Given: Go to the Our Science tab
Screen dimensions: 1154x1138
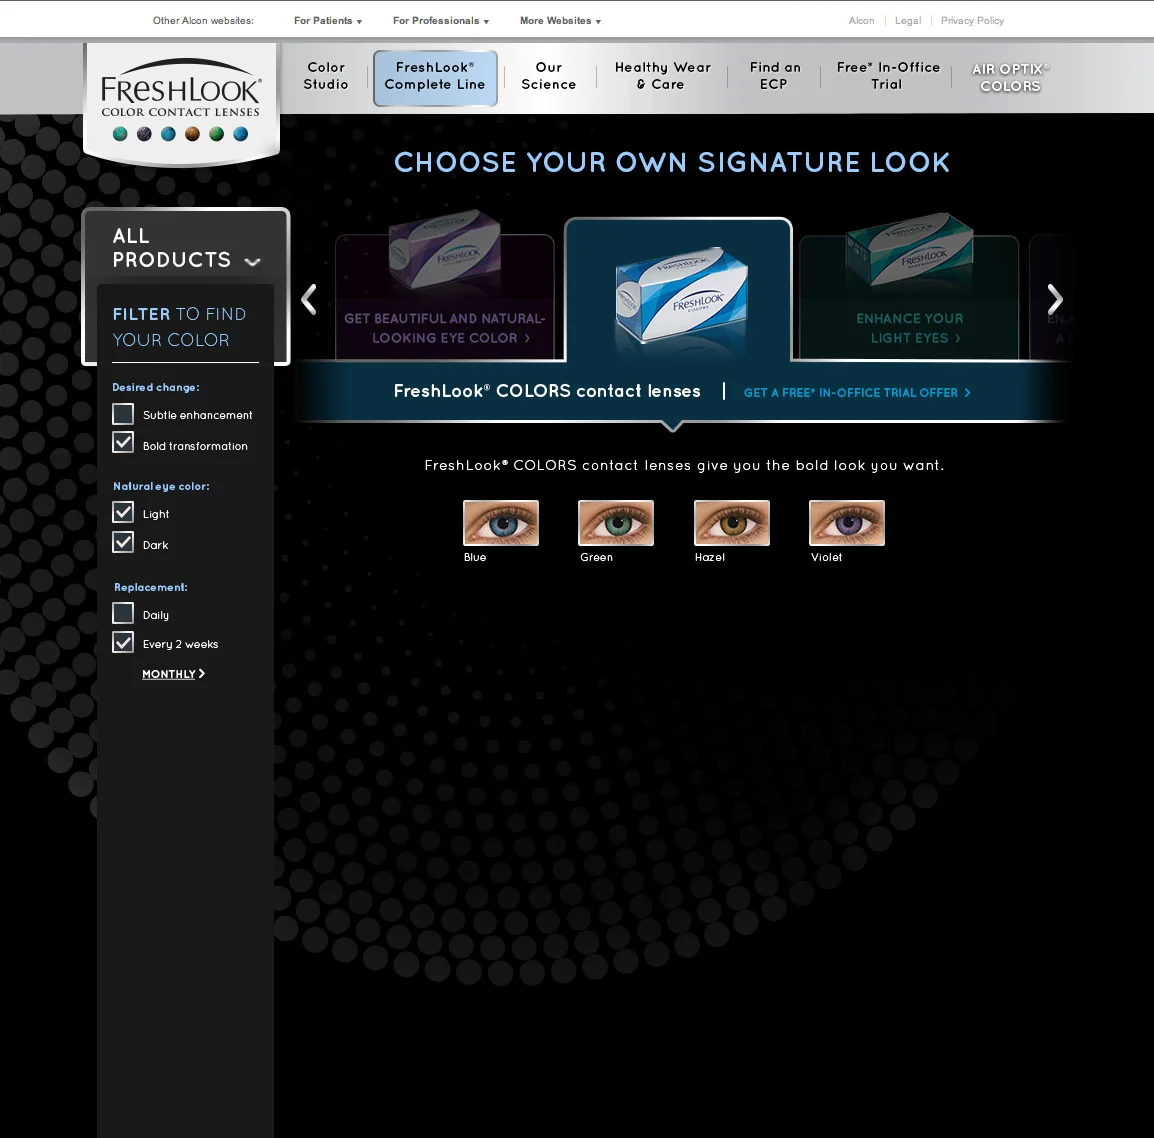Looking at the screenshot, I should pyautogui.click(x=548, y=76).
